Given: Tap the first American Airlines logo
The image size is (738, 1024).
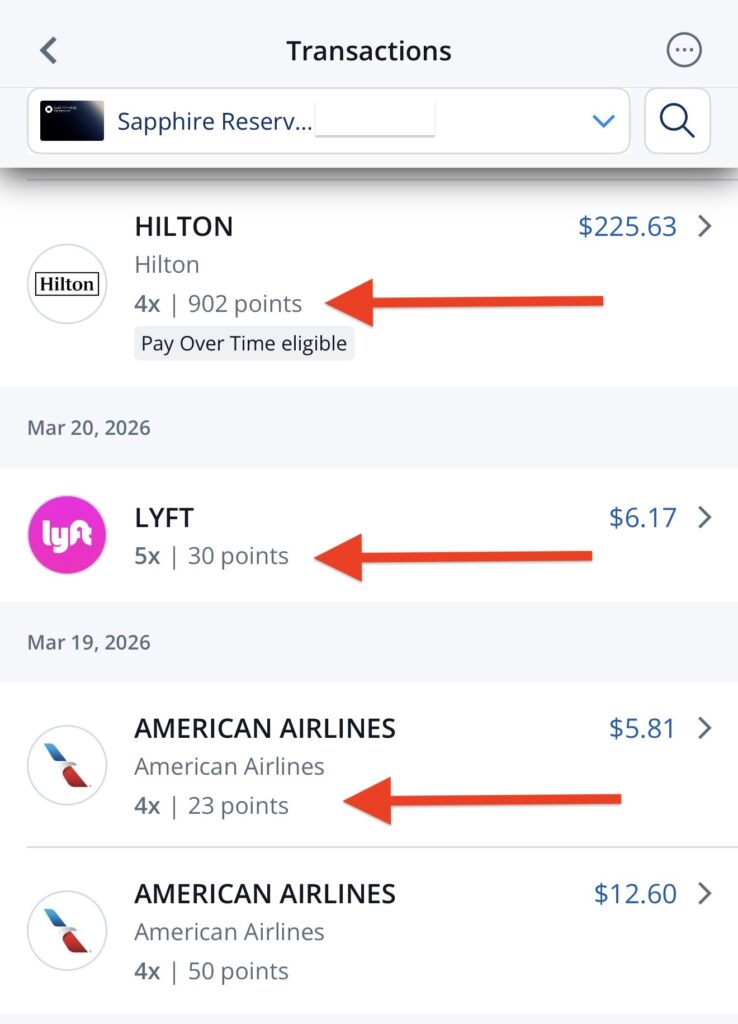Looking at the screenshot, I should 67,765.
